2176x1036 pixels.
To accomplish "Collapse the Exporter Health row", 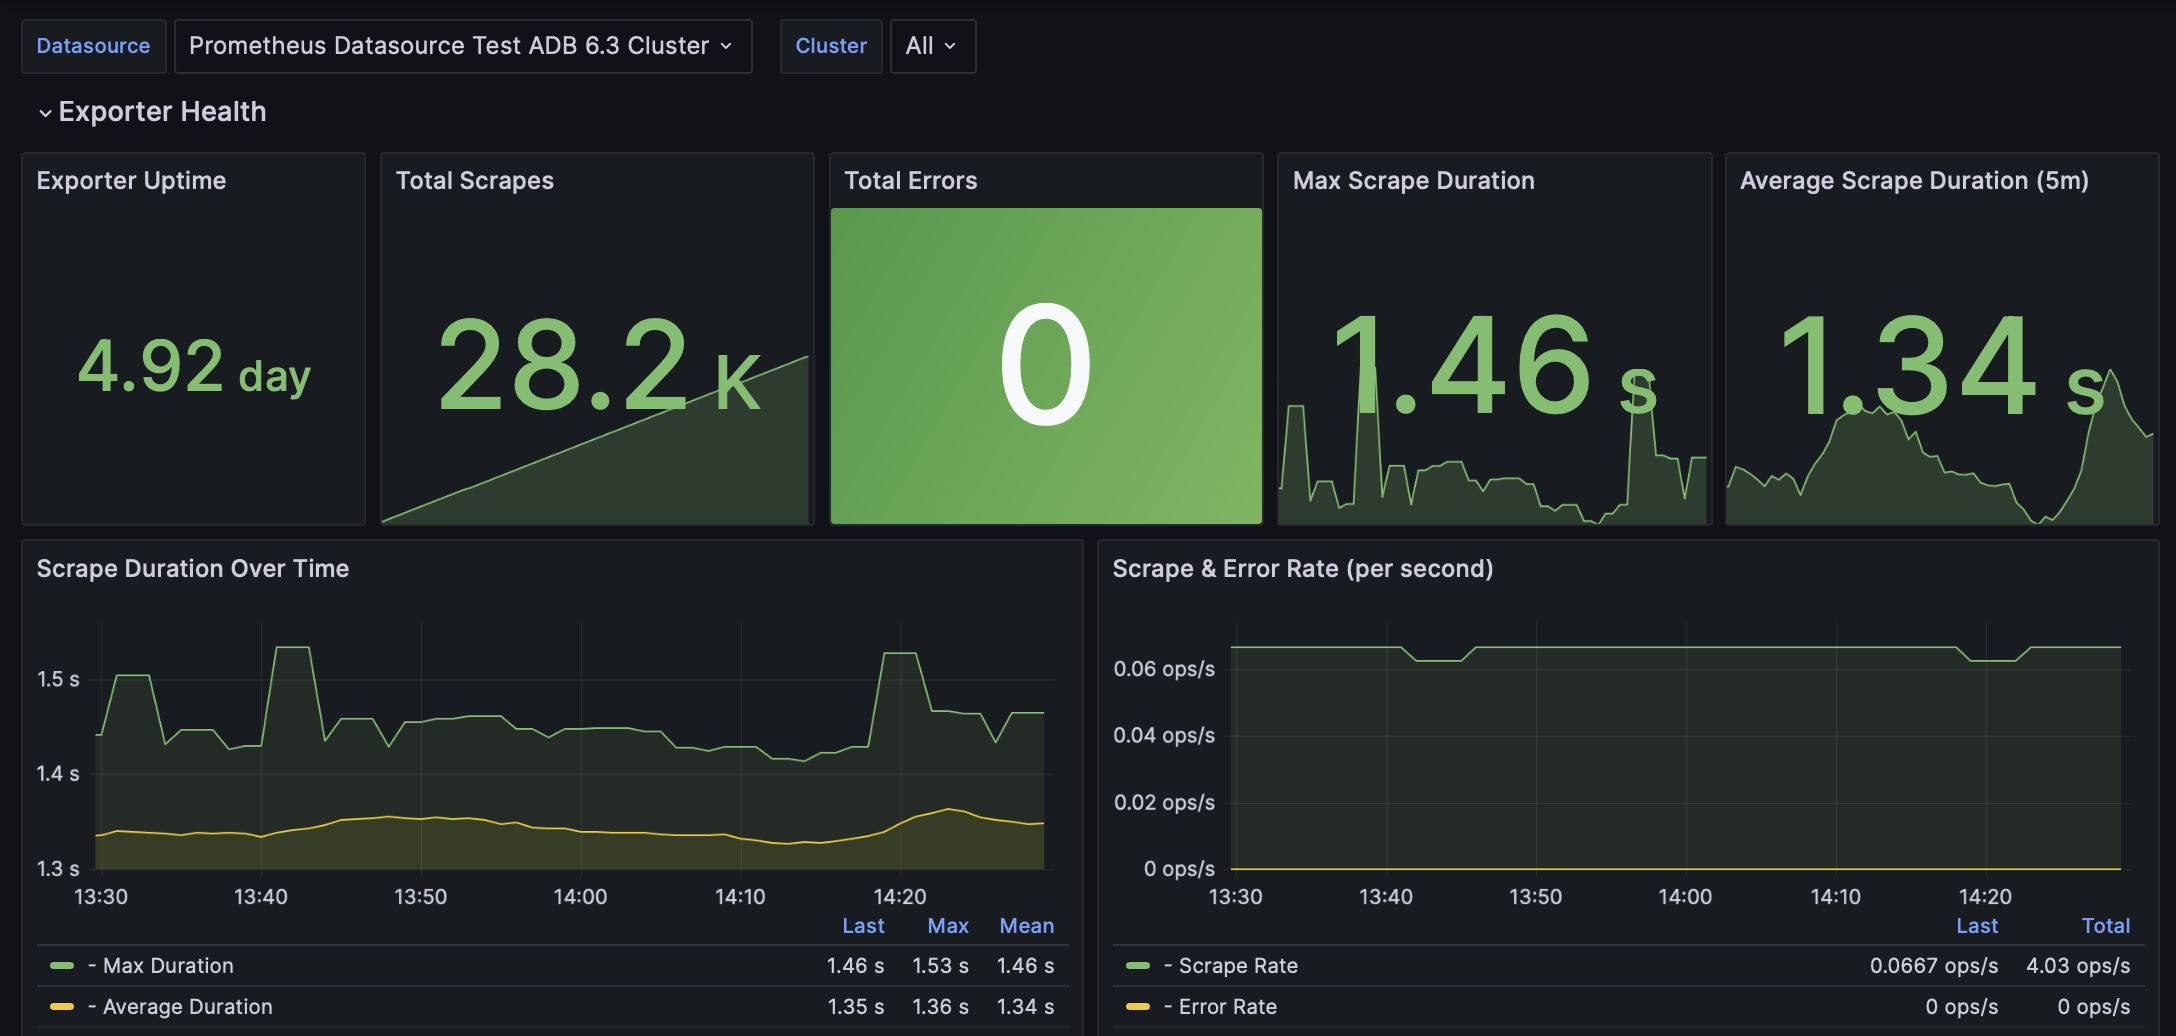I will (161, 111).
